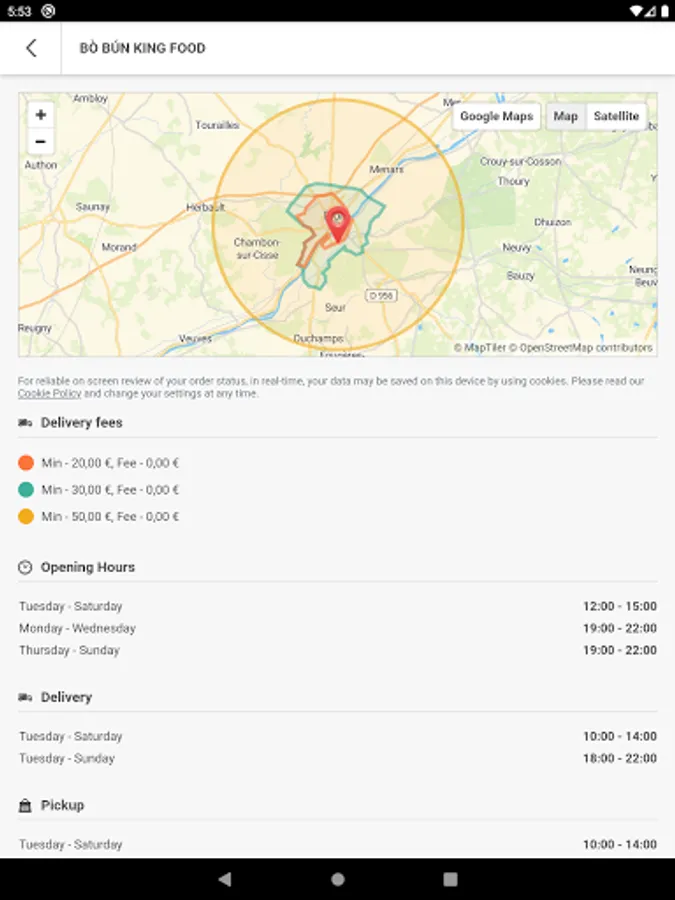Image resolution: width=675 pixels, height=900 pixels.
Task: Click the 'Min - 50,00 €, Fee - 0,00 €' text
Action: 110,517
